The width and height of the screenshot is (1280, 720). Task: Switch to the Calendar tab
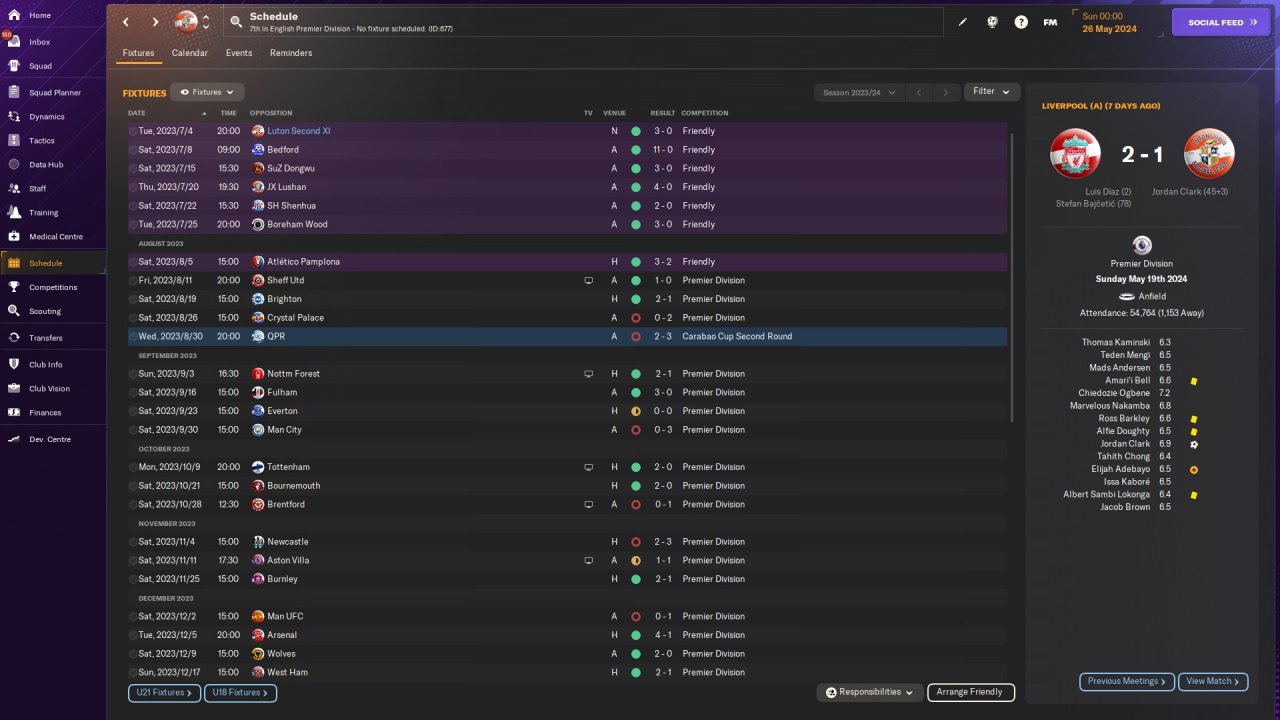click(190, 53)
